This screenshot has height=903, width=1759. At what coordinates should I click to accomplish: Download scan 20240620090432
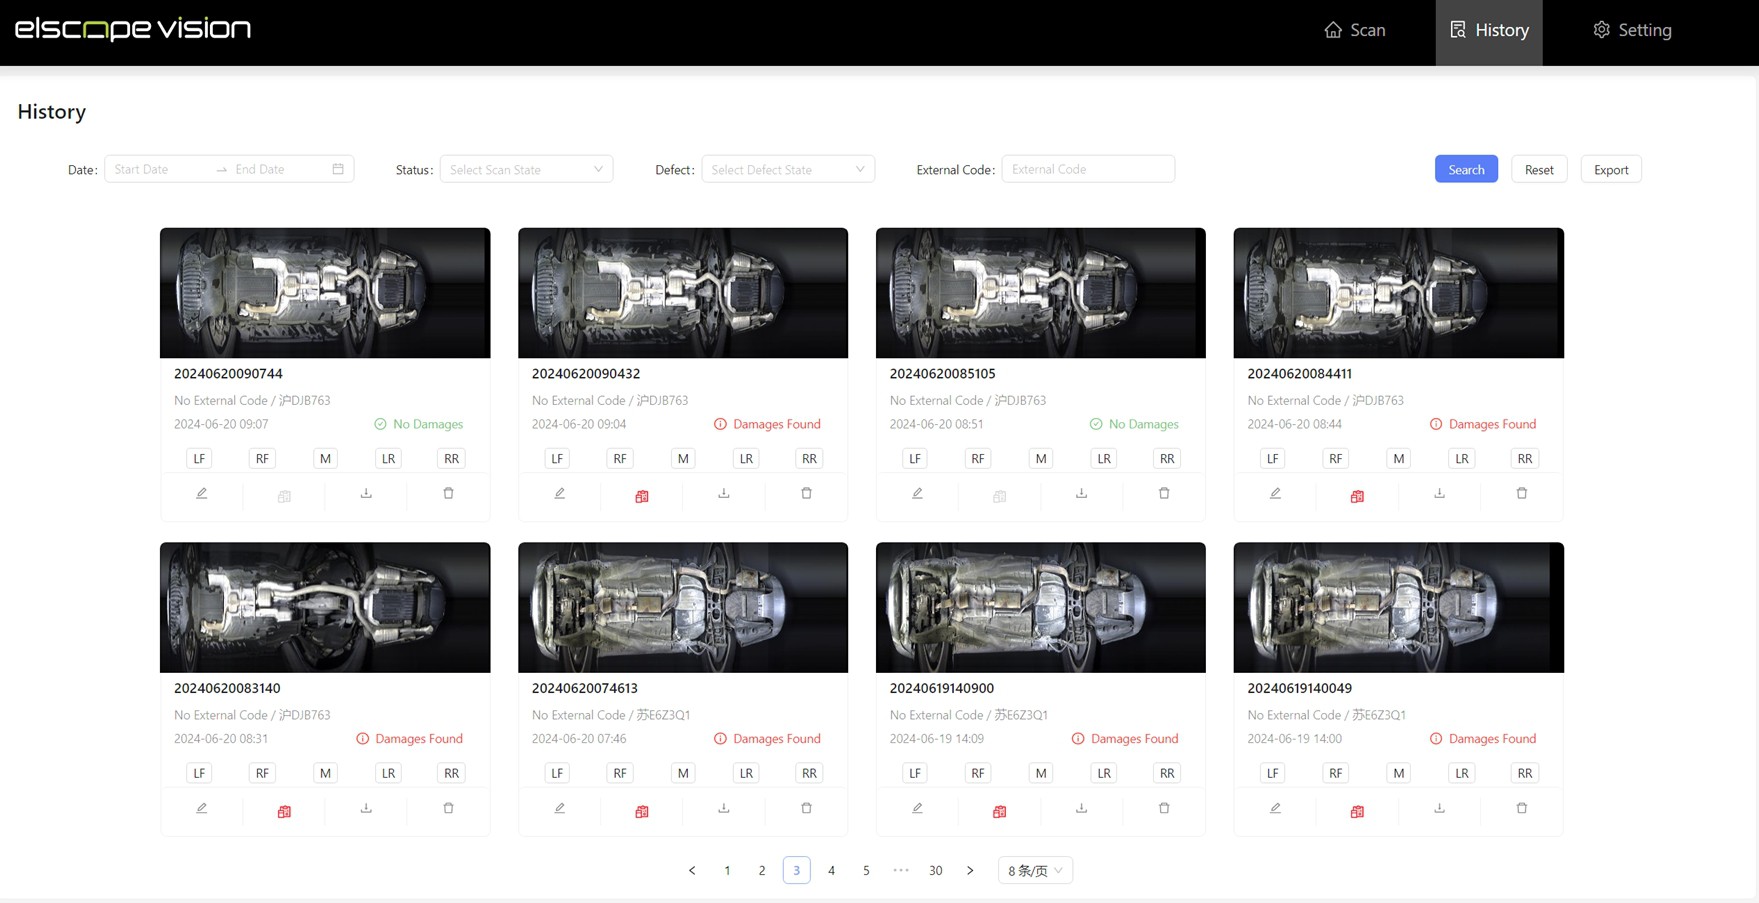[724, 493]
